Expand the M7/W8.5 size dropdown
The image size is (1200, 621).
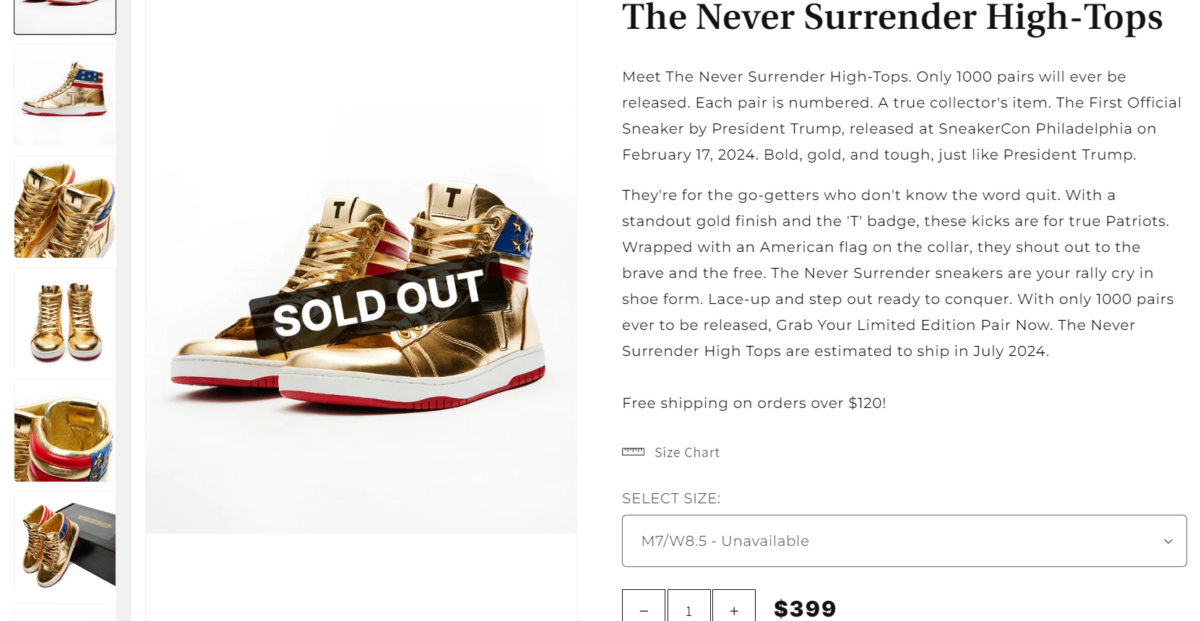click(903, 541)
